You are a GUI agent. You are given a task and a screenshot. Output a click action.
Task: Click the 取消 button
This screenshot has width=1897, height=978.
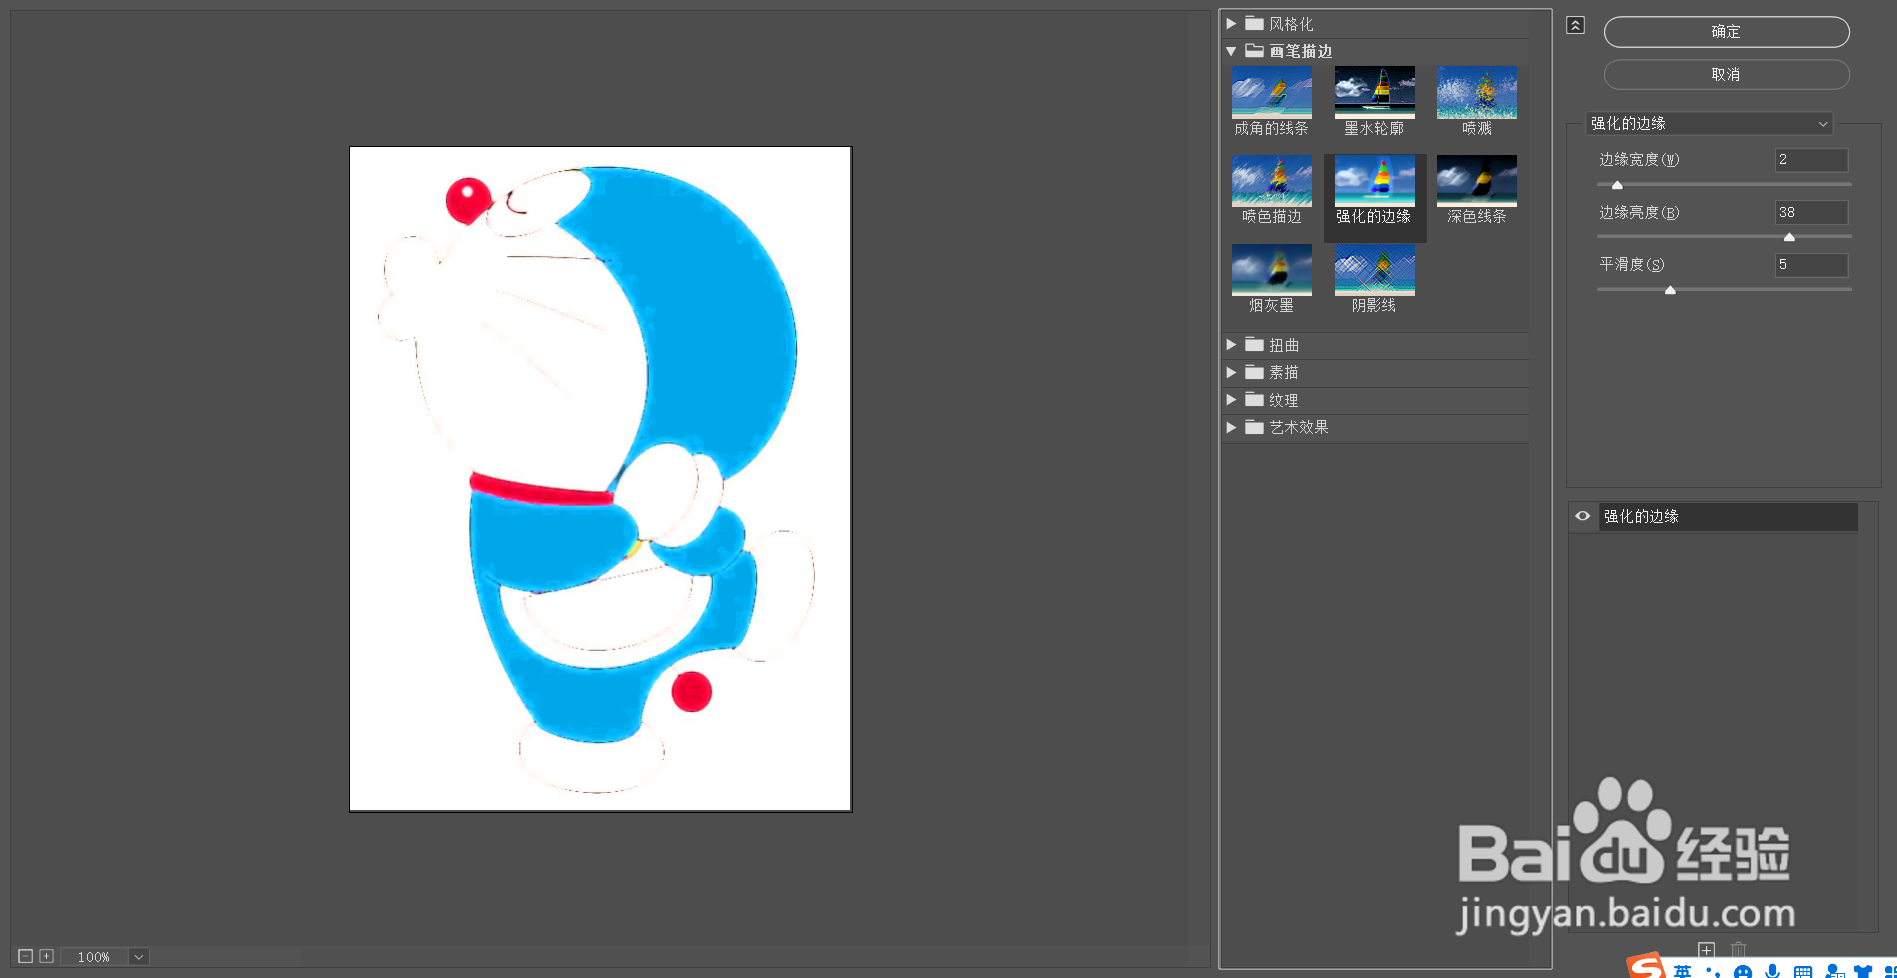coord(1726,74)
